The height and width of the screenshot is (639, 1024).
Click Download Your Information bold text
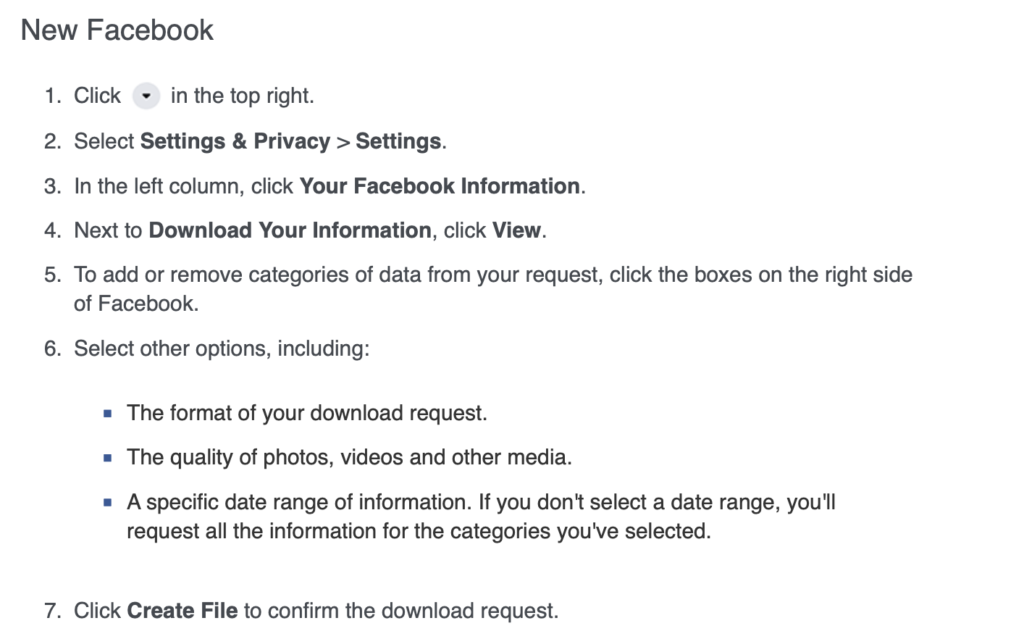[x=290, y=230]
